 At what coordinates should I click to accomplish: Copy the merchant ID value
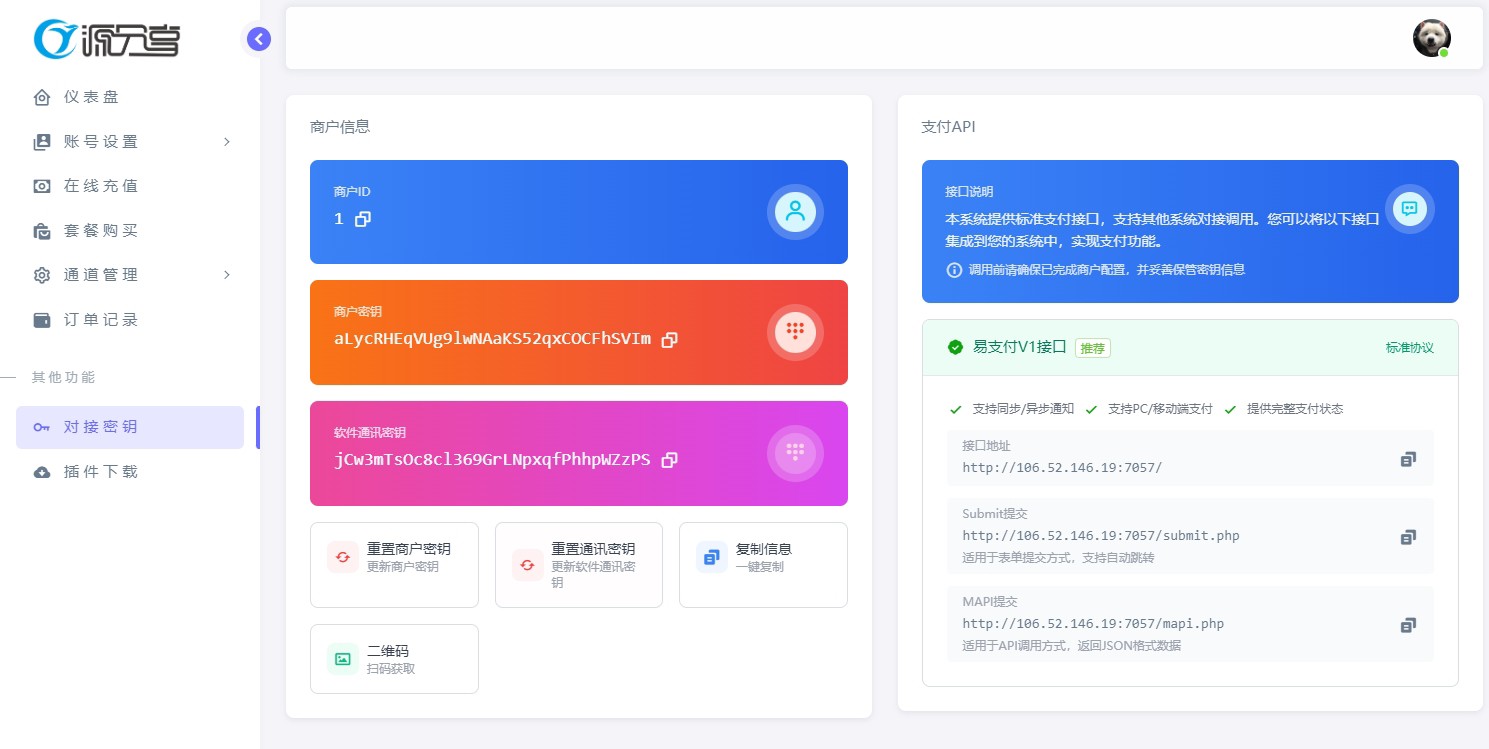point(363,219)
